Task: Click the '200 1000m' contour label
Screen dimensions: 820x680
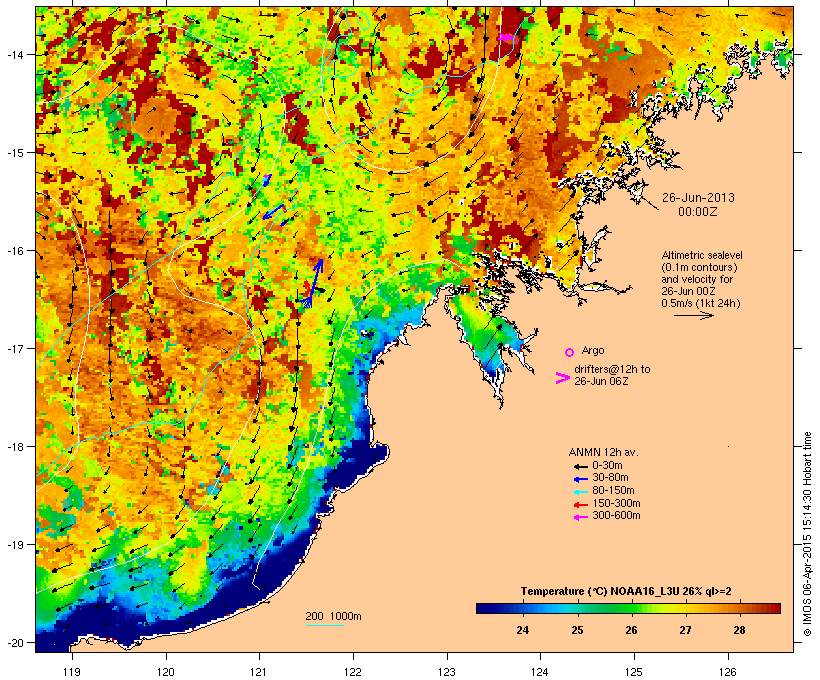Action: point(333,616)
